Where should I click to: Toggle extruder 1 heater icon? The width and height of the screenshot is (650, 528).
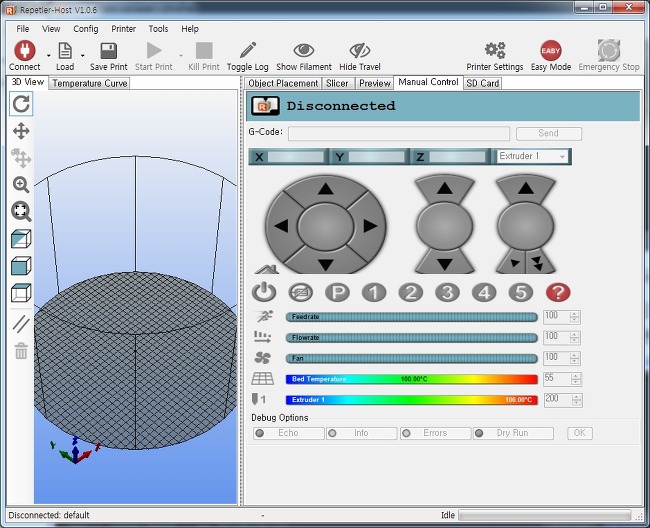pos(259,400)
